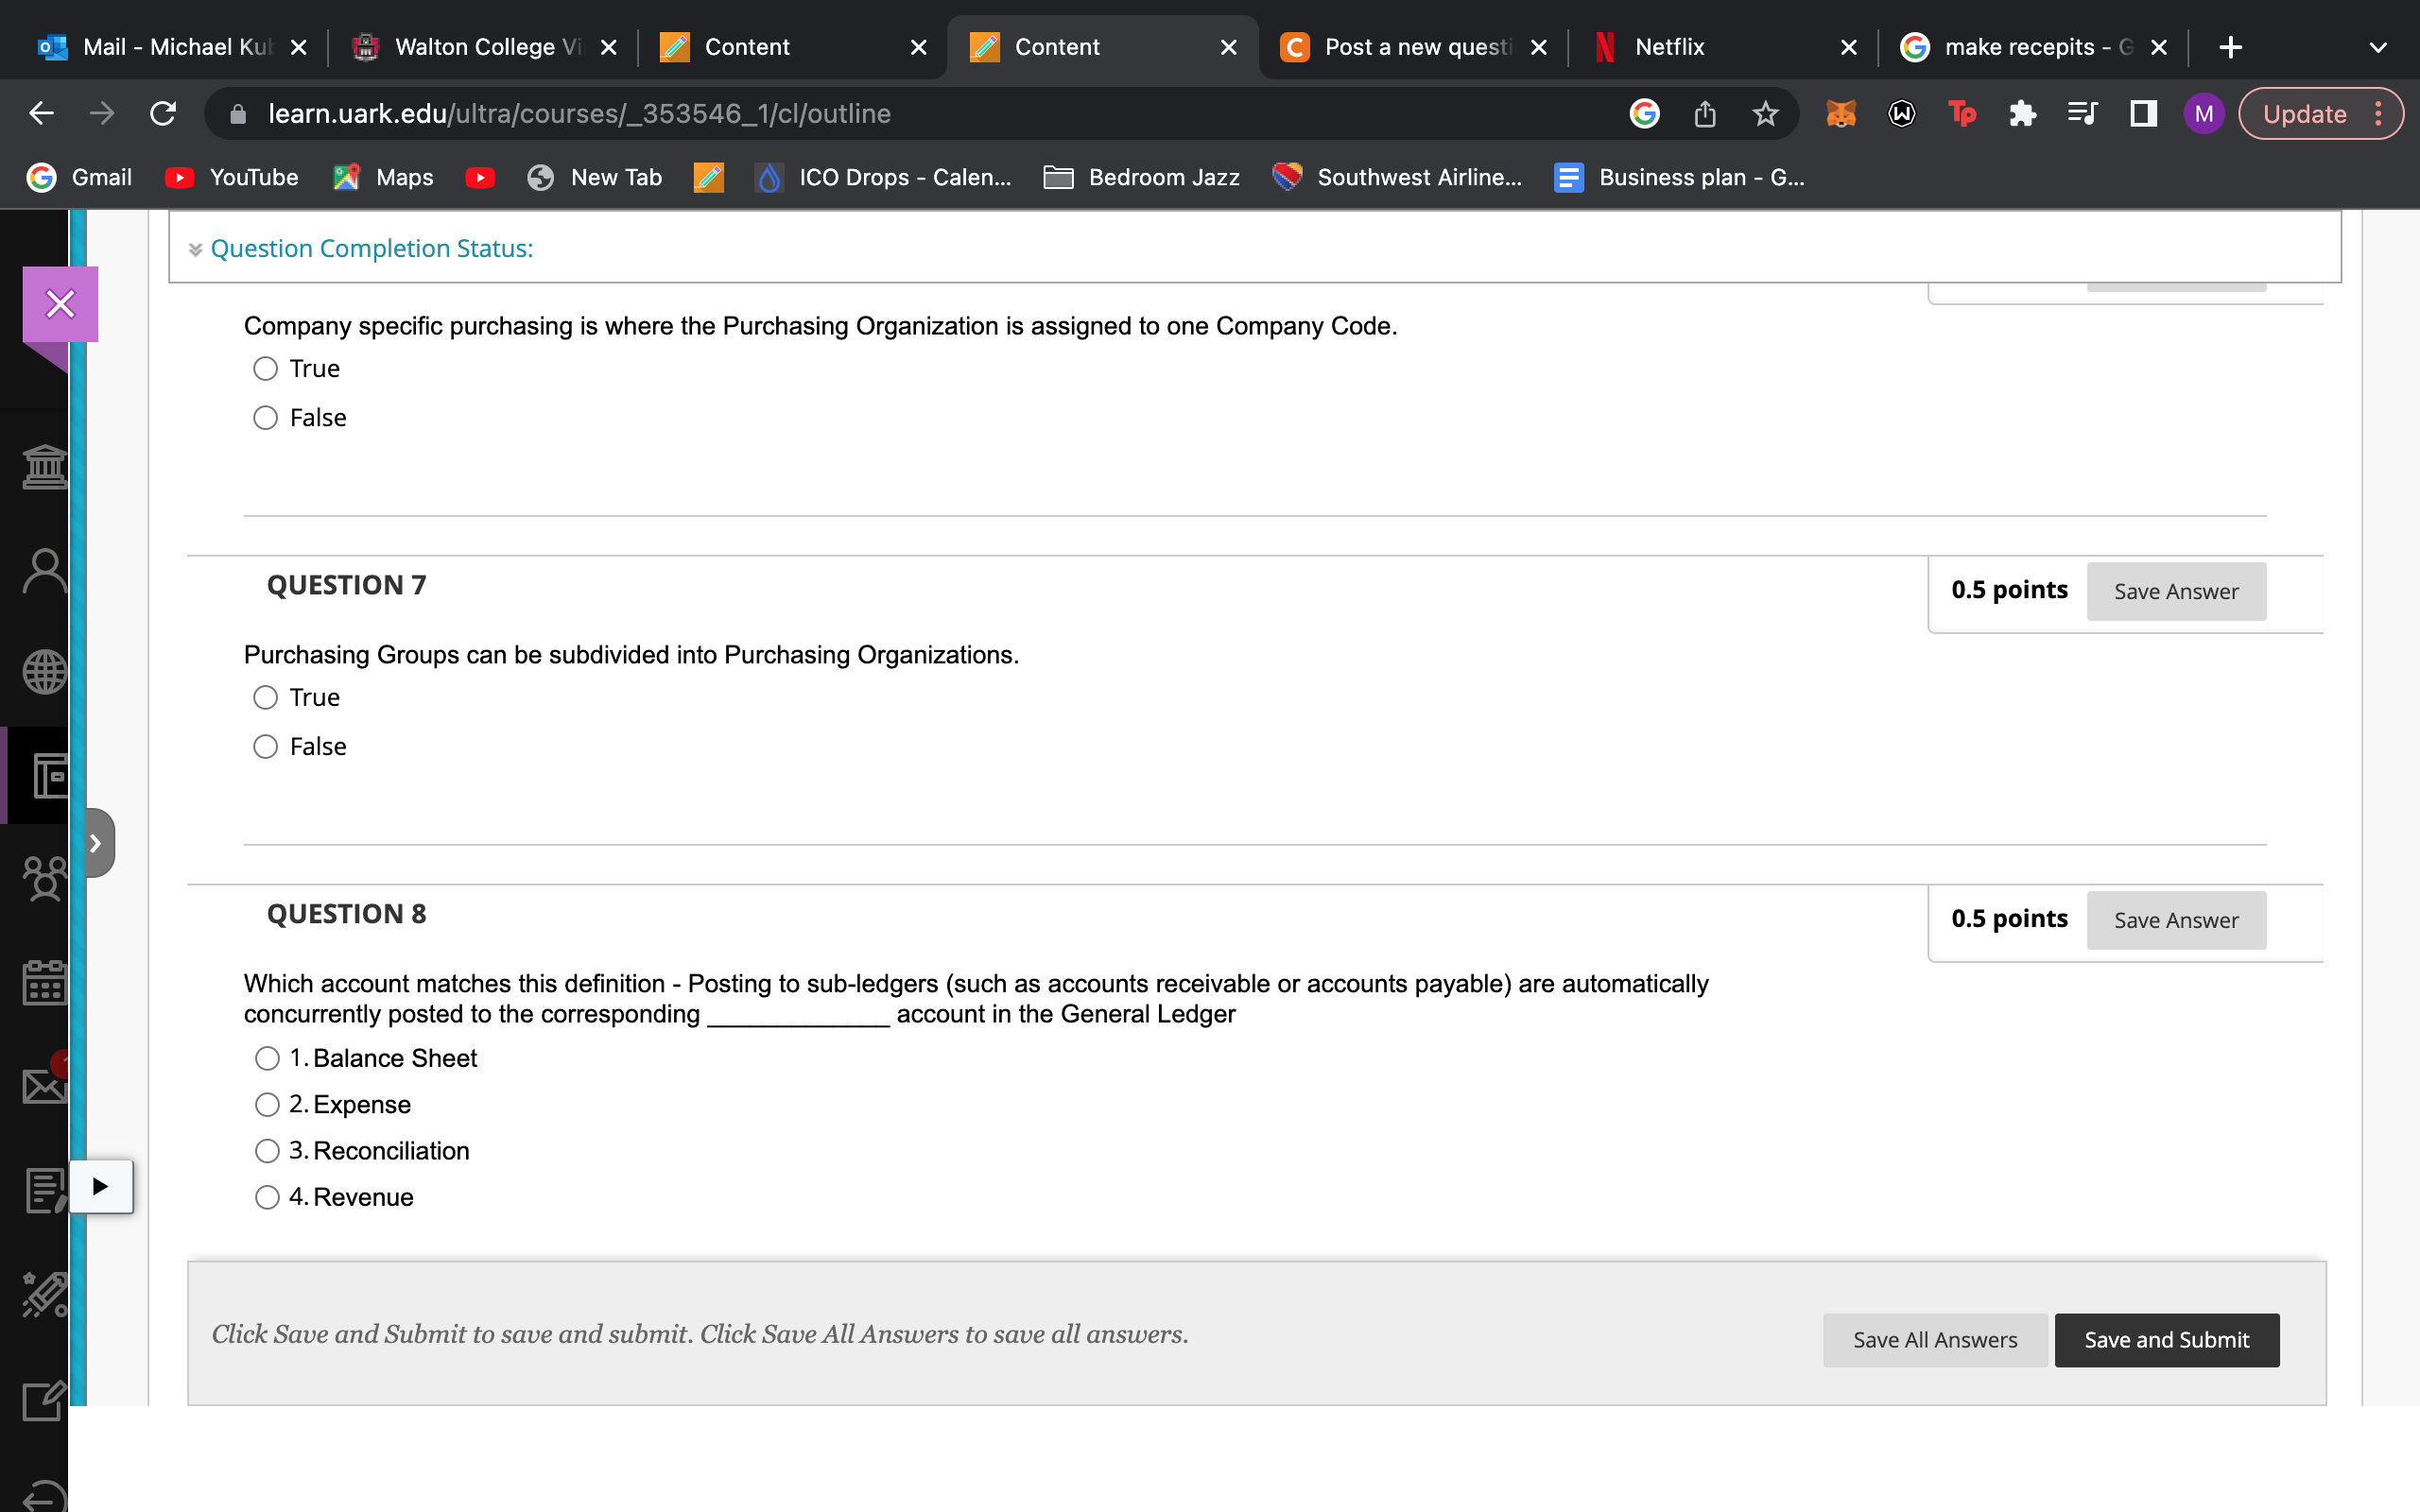Select False for company specific purchasing question
This screenshot has height=1512, width=2420.
(x=265, y=418)
